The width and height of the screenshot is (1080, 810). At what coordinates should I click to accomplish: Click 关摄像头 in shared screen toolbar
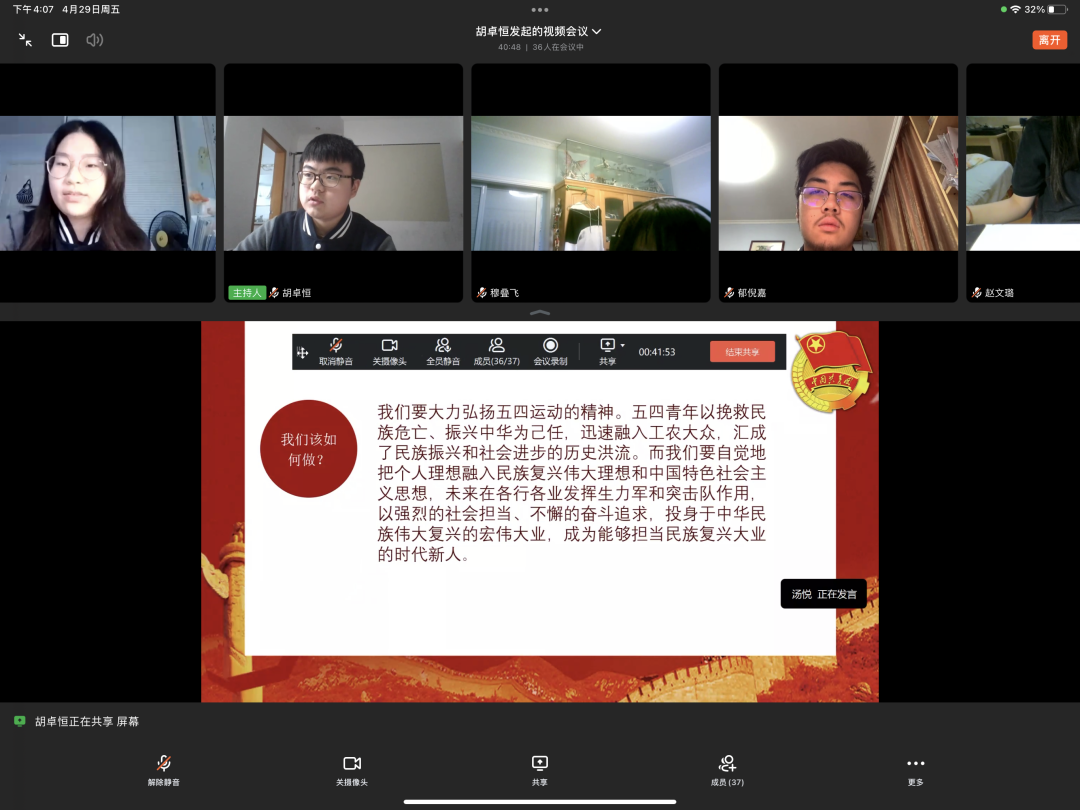[x=389, y=352]
